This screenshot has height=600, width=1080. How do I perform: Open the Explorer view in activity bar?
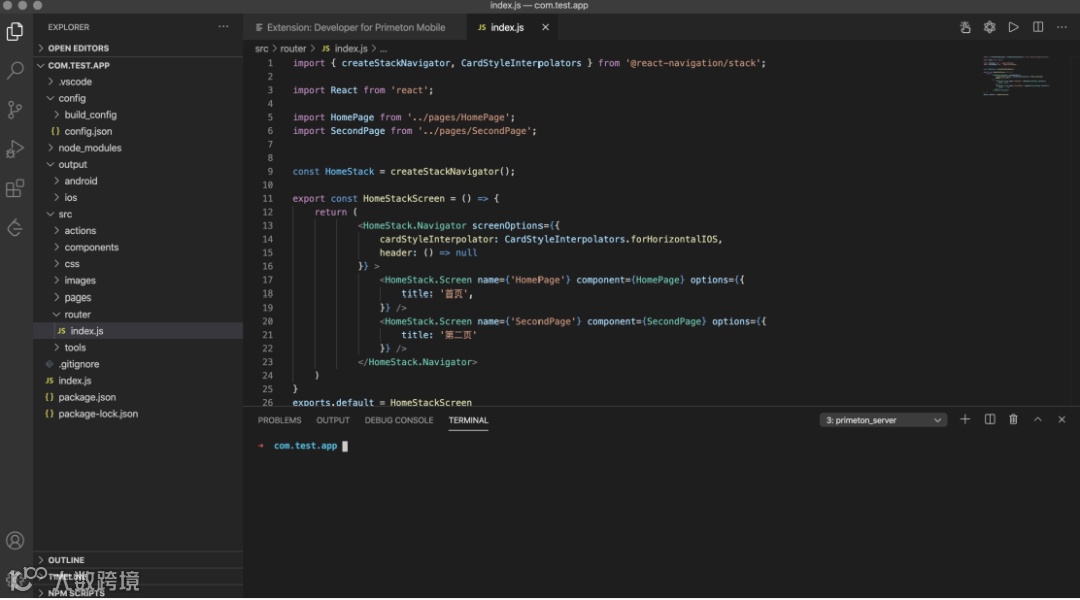click(x=15, y=32)
